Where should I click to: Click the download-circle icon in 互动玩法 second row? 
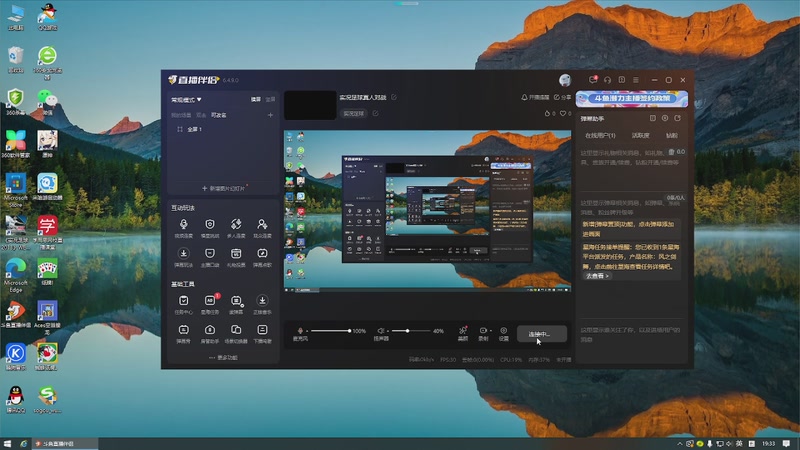[183, 254]
